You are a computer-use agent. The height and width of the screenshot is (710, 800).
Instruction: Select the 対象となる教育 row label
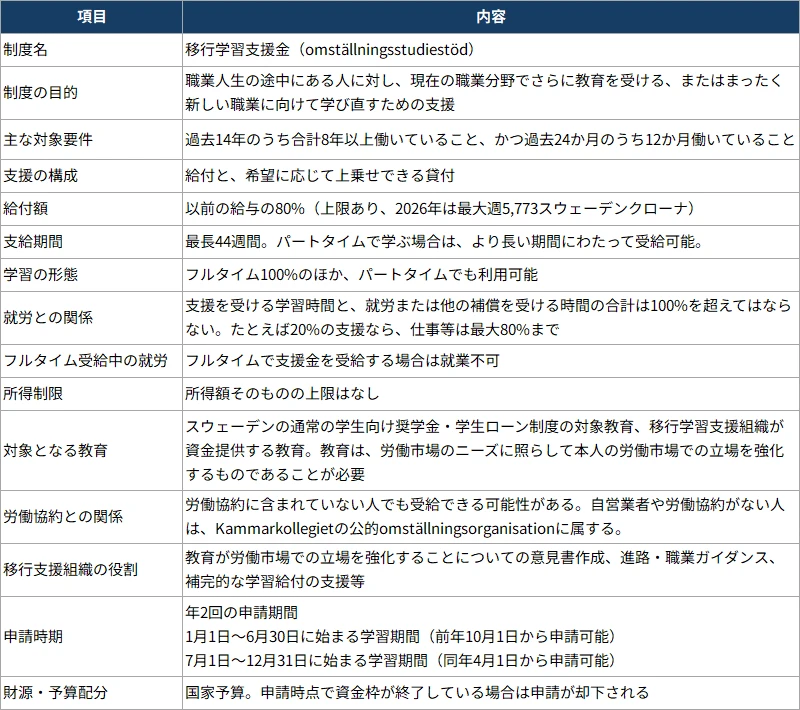click(91, 450)
